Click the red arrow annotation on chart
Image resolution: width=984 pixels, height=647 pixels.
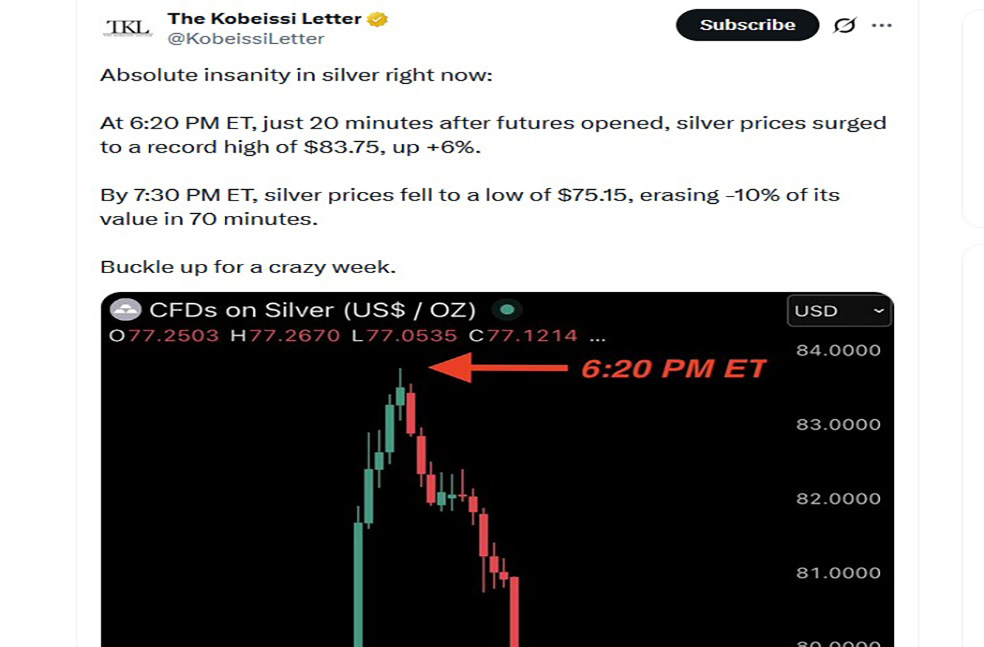tap(497, 368)
